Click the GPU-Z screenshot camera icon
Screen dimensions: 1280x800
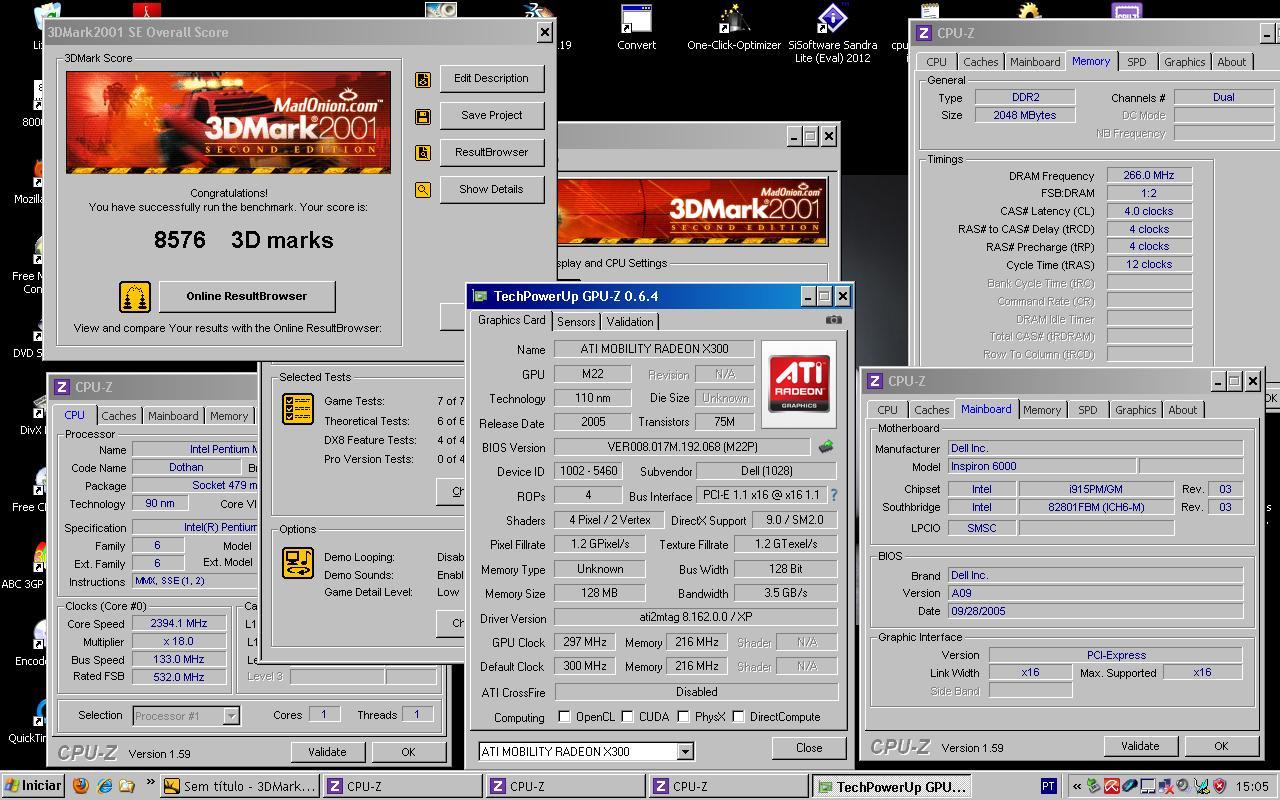(834, 320)
